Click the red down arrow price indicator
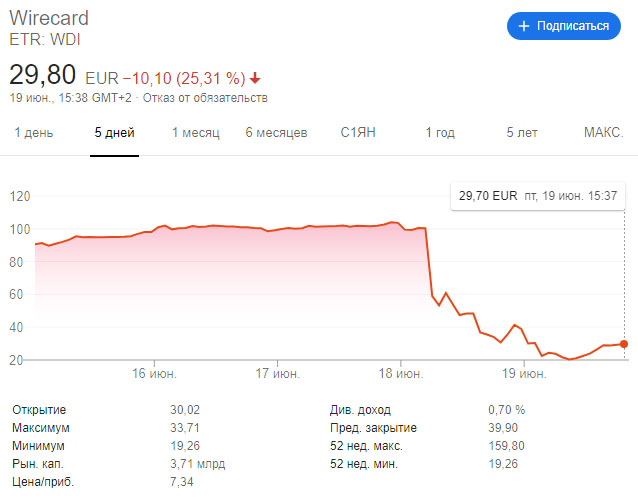Viewport: 638px width, 500px height. pos(255,78)
